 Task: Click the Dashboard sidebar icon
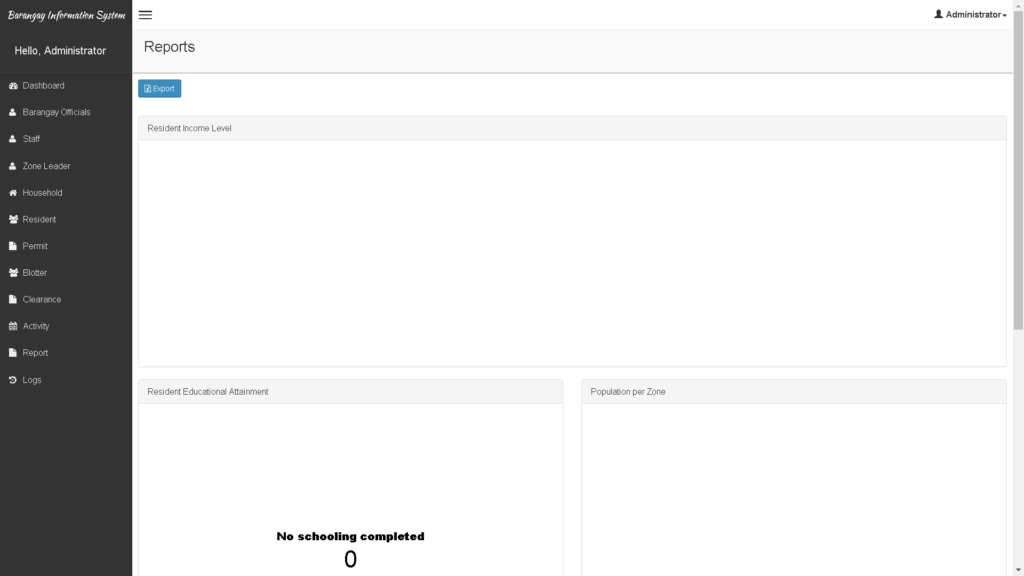pos(14,85)
